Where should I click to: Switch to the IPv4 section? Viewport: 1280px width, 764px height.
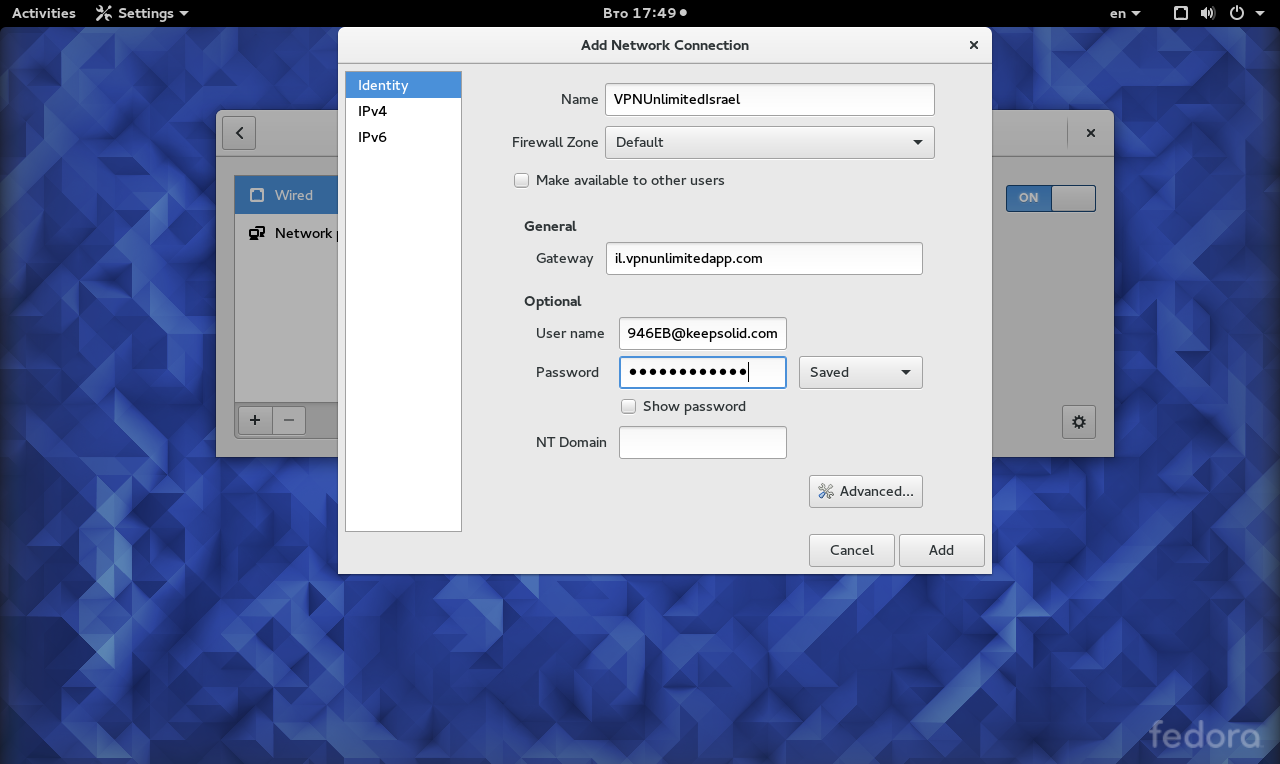[x=403, y=111]
